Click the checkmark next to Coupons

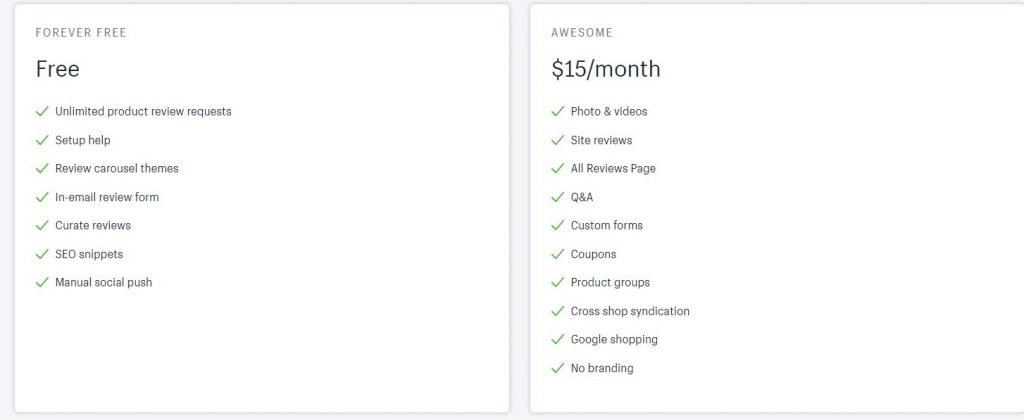[x=558, y=254]
